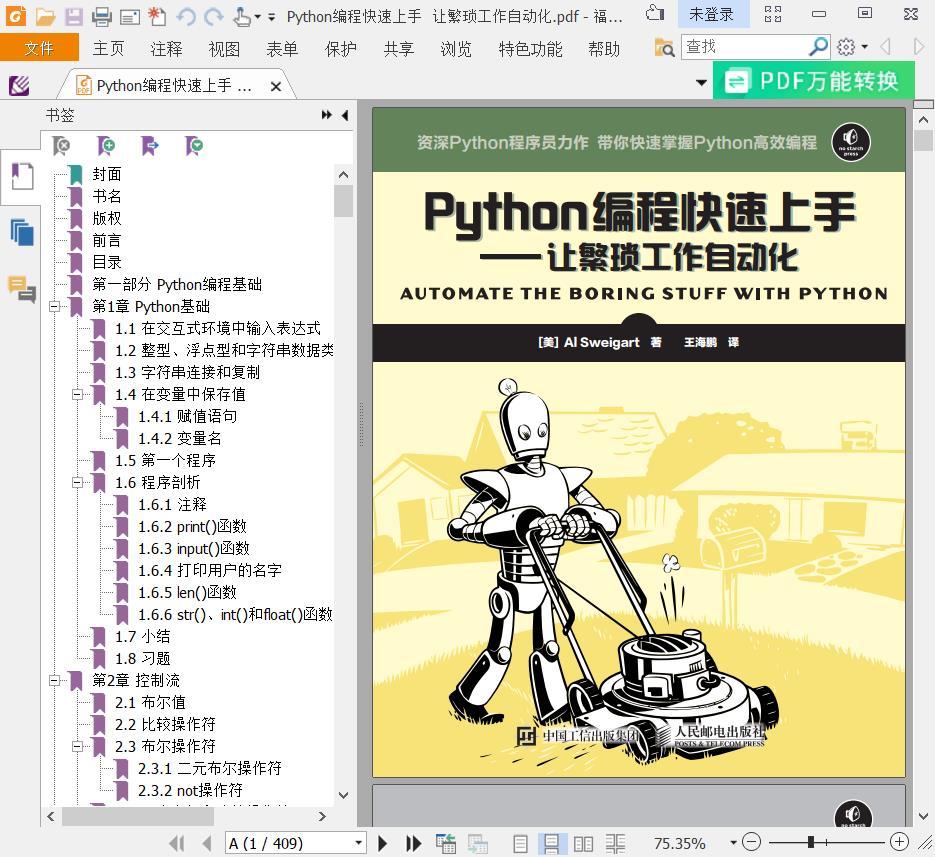Print the PDF using the printer icon
Screen dimensions: 935x857
point(102,16)
